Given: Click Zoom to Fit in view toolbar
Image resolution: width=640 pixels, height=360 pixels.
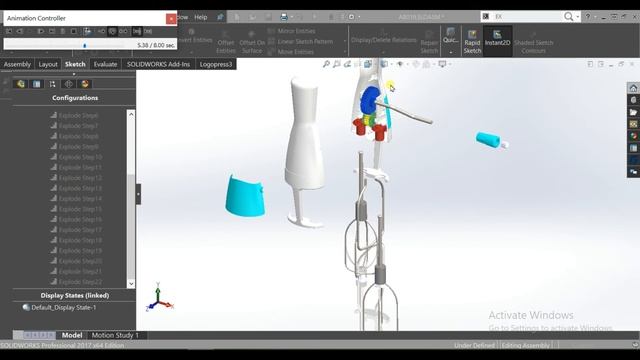Looking at the screenshot, I should click(x=326, y=64).
